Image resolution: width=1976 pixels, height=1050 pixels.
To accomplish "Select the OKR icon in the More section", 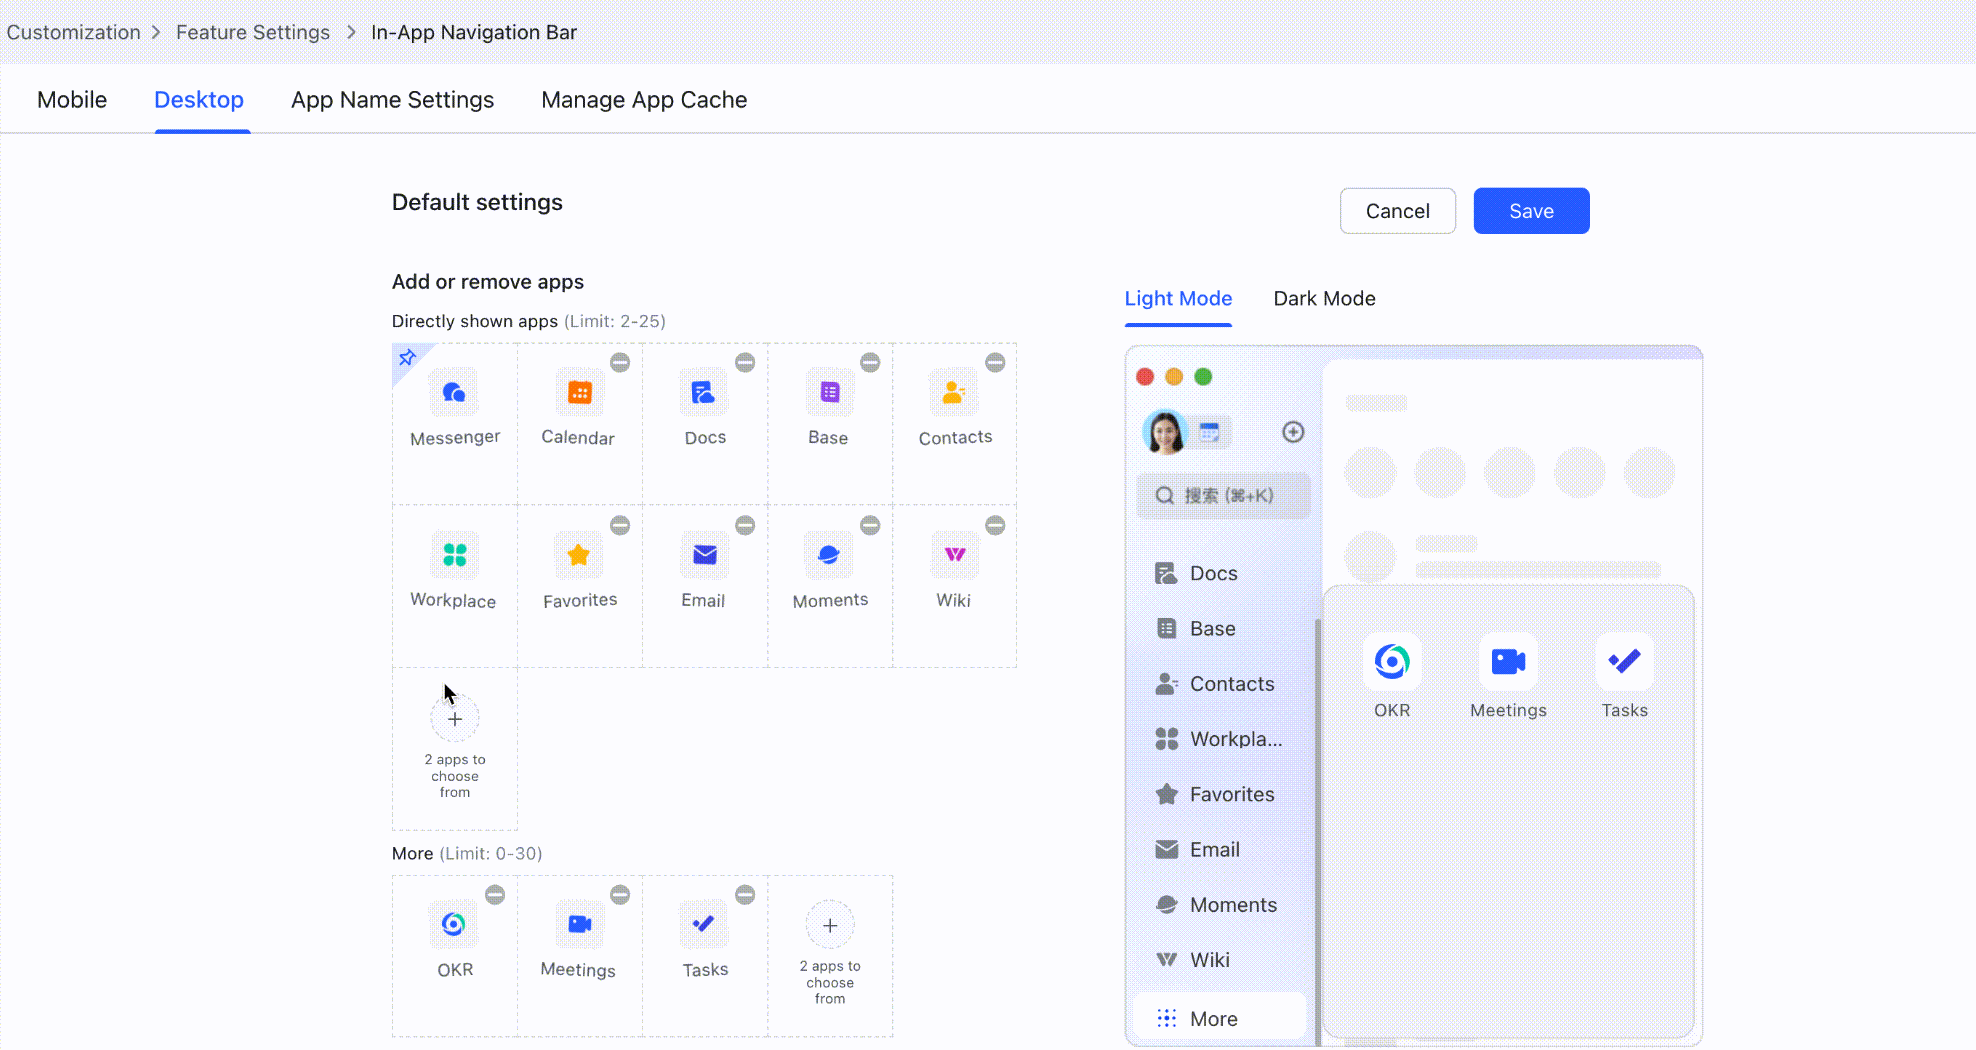I will [454, 925].
